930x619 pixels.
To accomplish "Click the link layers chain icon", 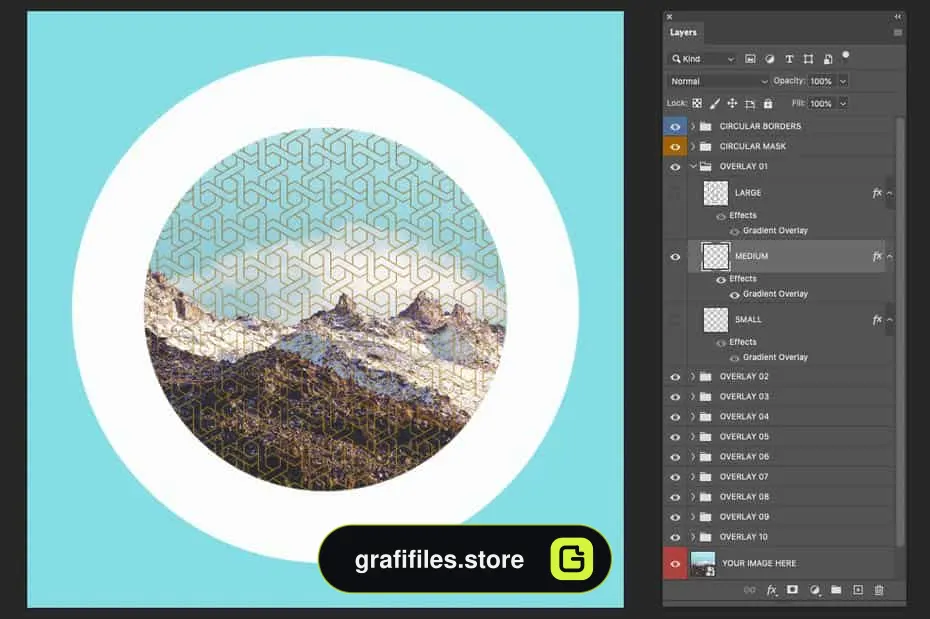I will coord(750,590).
